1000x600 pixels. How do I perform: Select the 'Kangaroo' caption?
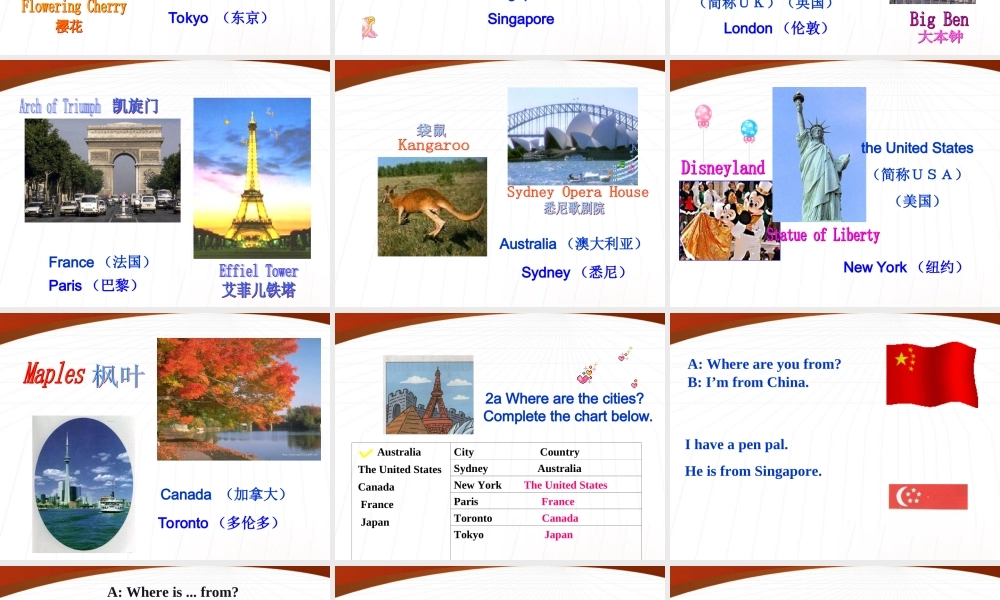tap(433, 145)
